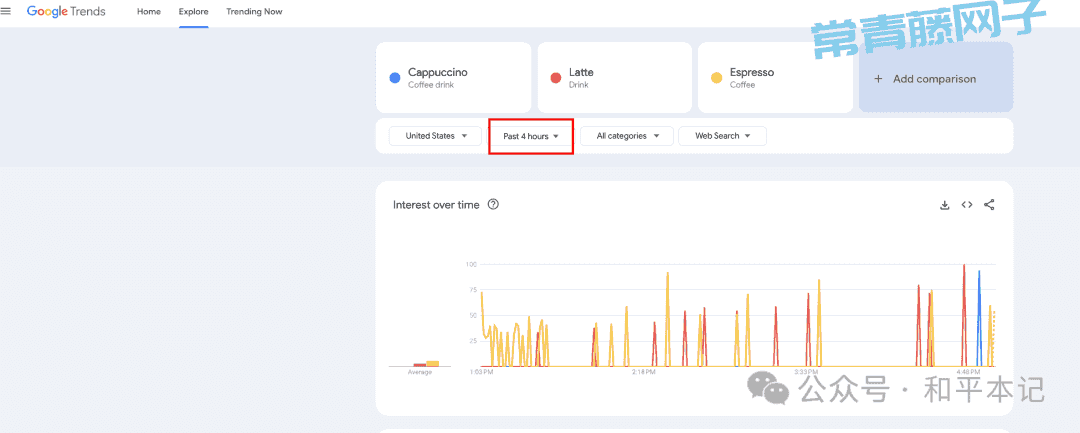Click the plus icon in Add comparison
1080x433 pixels.
[x=878, y=78]
